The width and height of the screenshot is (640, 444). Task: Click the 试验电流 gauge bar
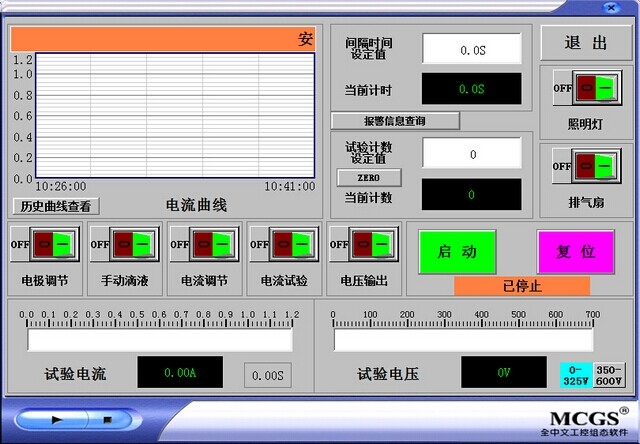[160, 340]
